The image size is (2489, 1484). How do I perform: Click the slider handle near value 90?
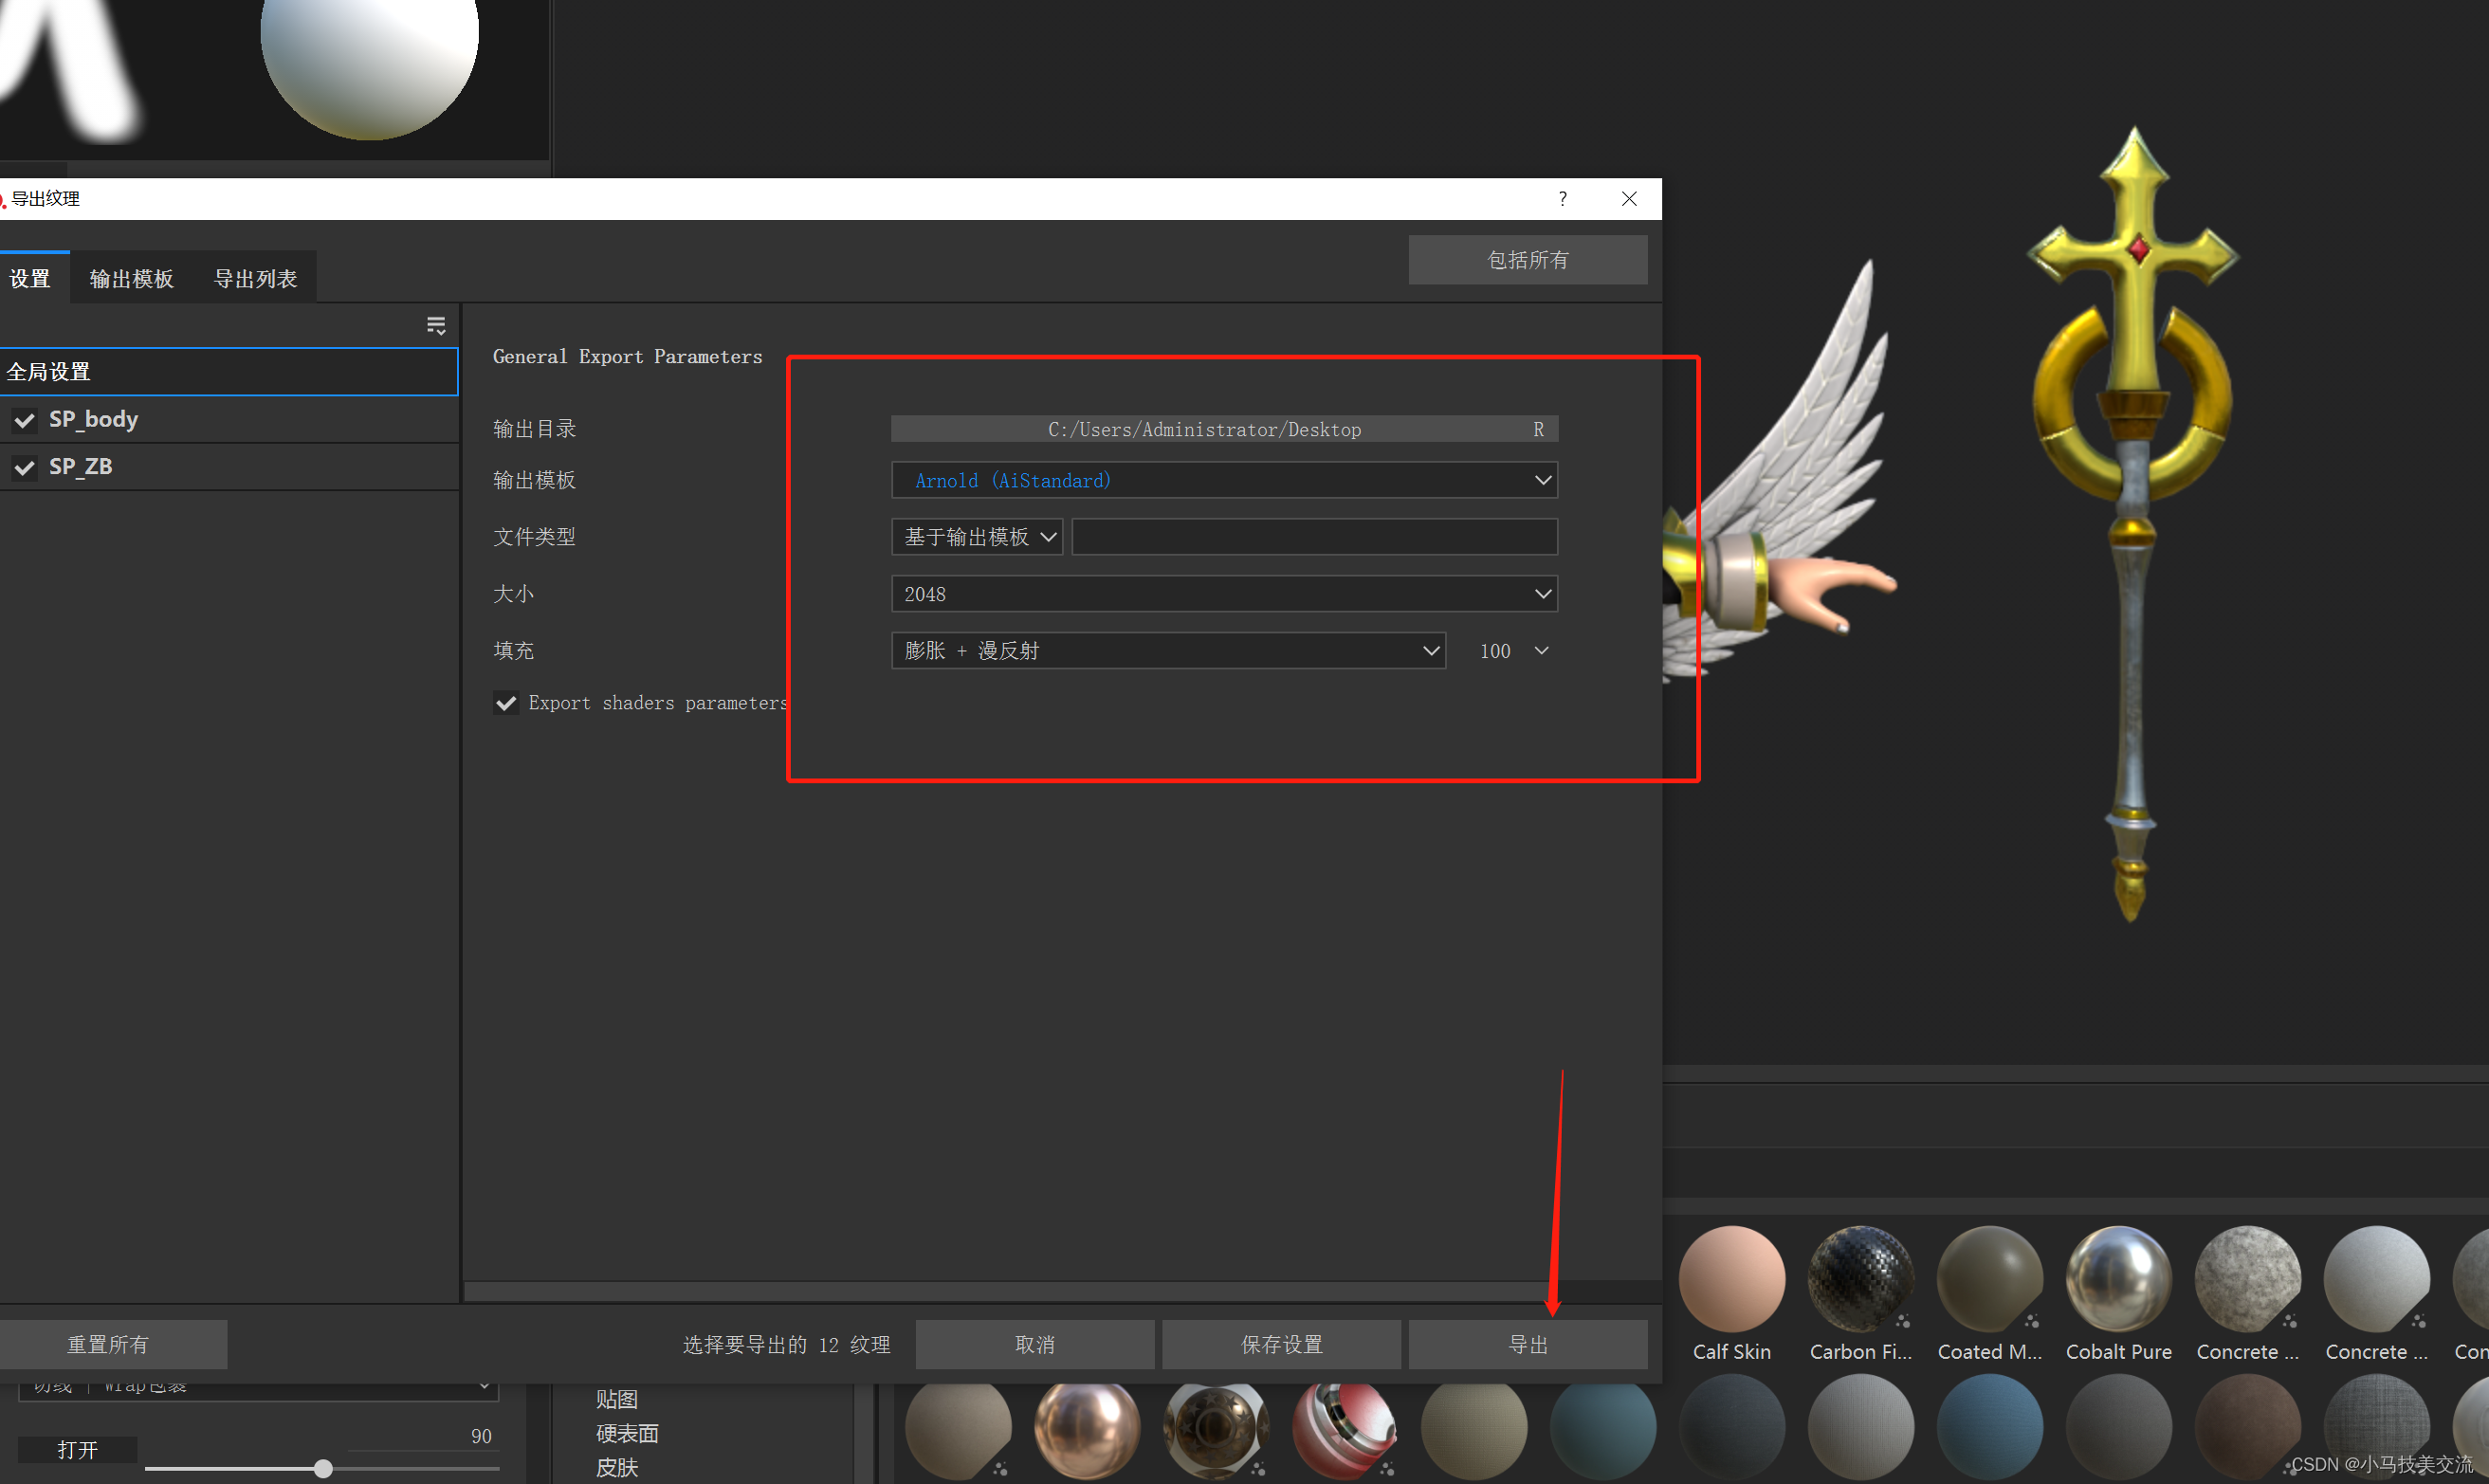(x=323, y=1468)
